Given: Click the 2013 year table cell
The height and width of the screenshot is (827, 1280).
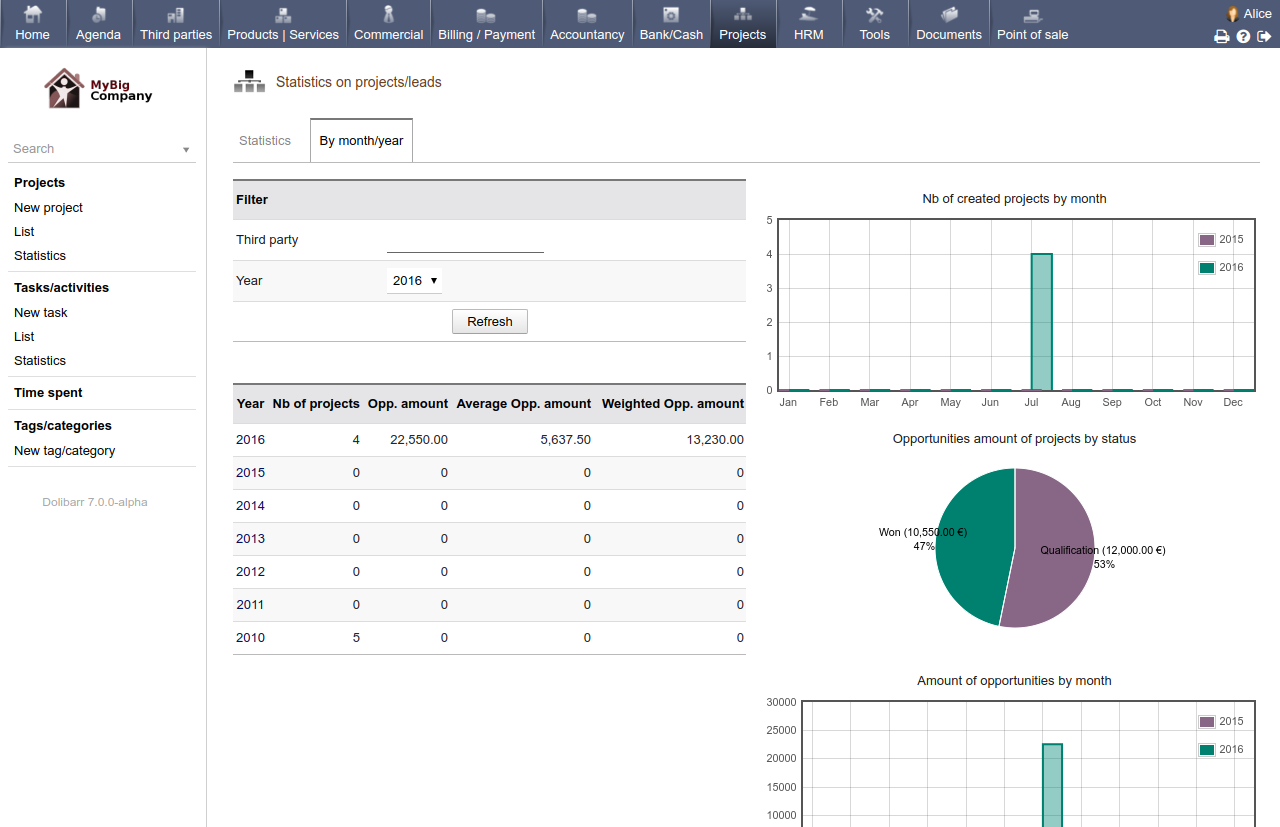Looking at the screenshot, I should 250,539.
